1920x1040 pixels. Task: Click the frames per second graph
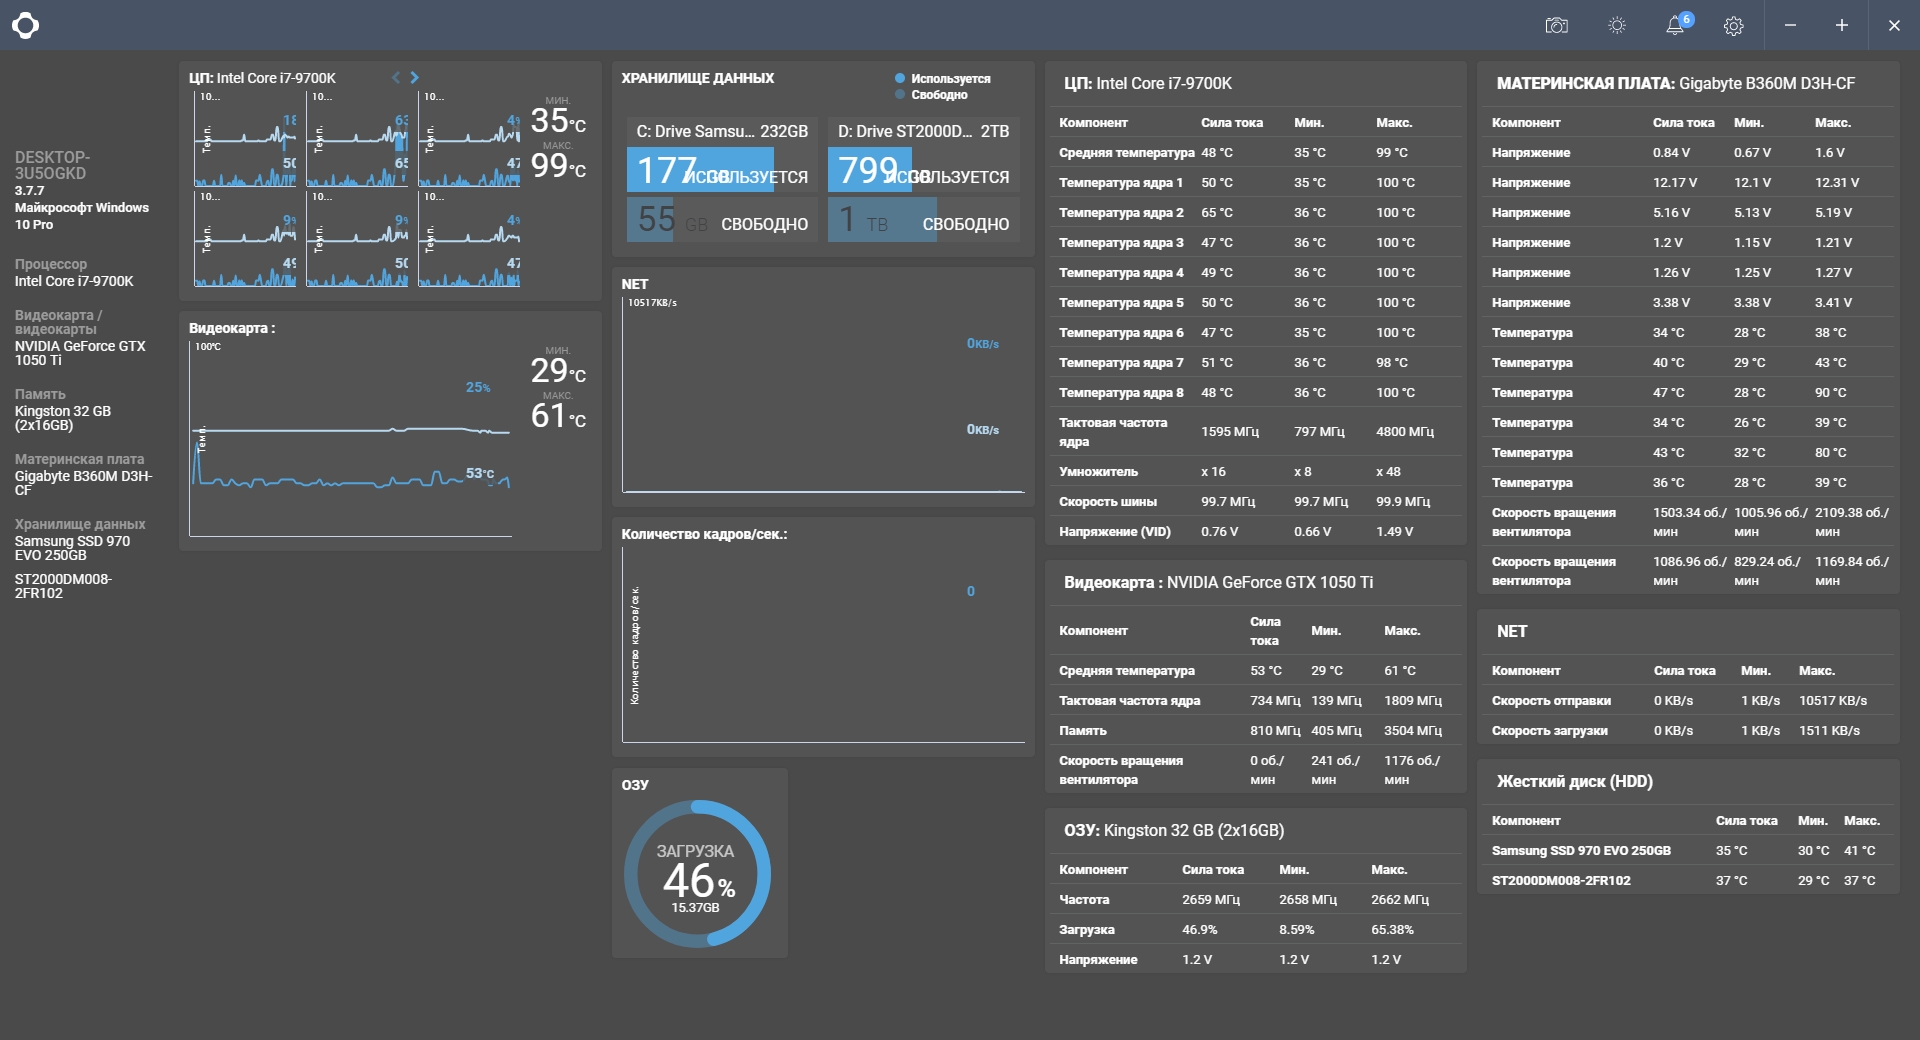point(823,645)
